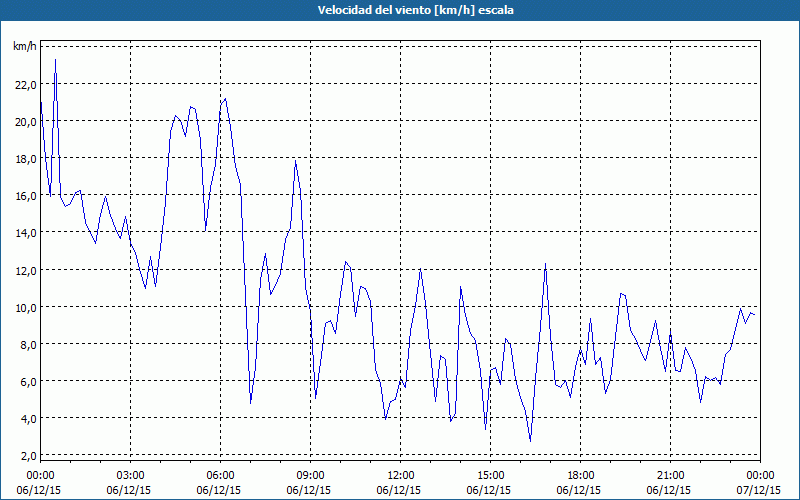Select the 6,0 y-axis value
Screen dimensions: 800x500
pos(28,381)
